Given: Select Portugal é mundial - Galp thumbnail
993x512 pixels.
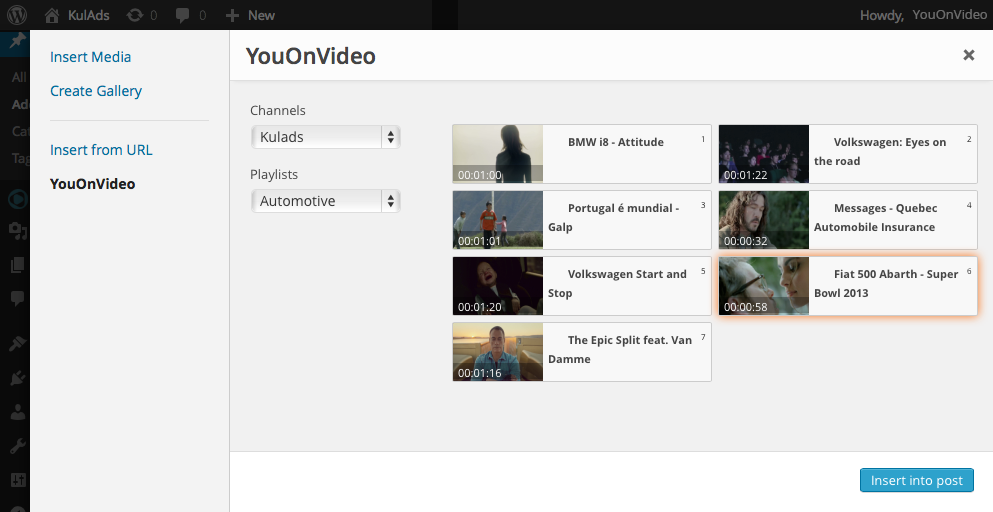Looking at the screenshot, I should (498, 220).
